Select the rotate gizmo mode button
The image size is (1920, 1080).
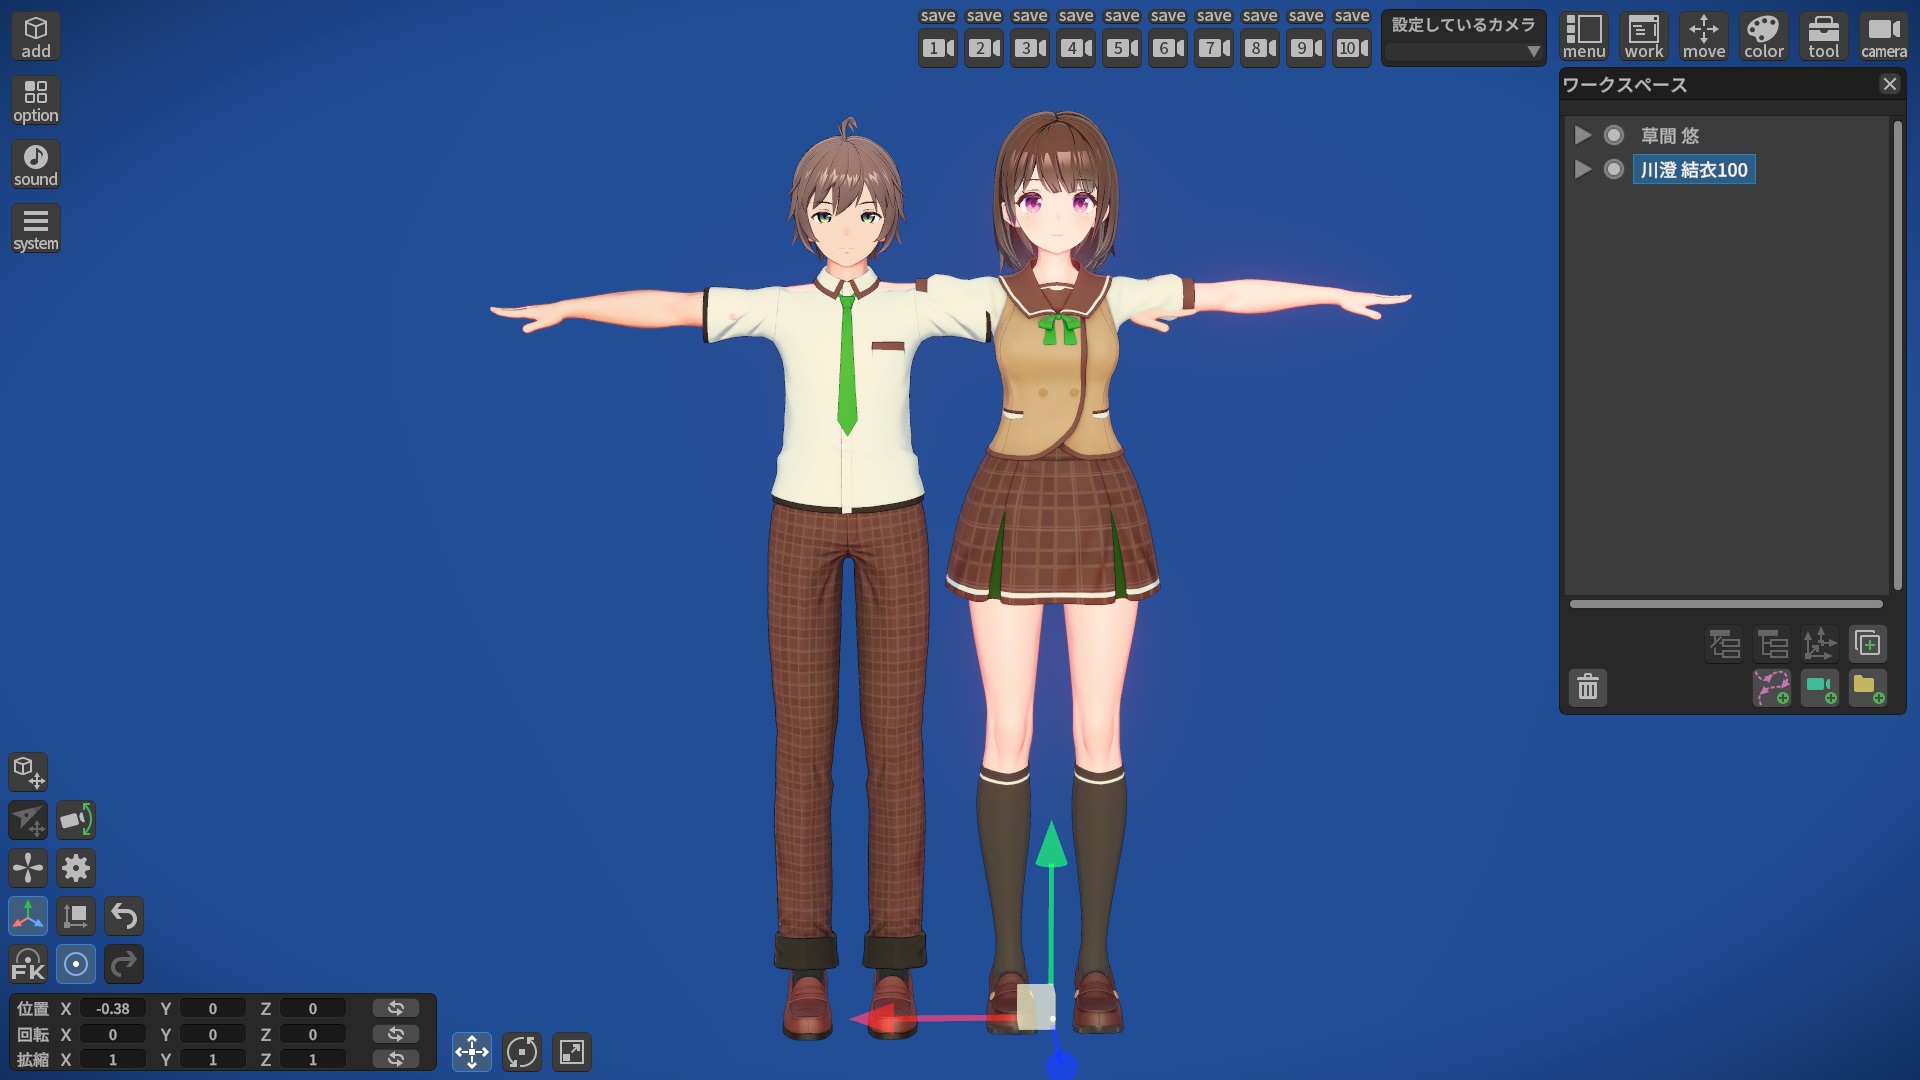tap(522, 1052)
